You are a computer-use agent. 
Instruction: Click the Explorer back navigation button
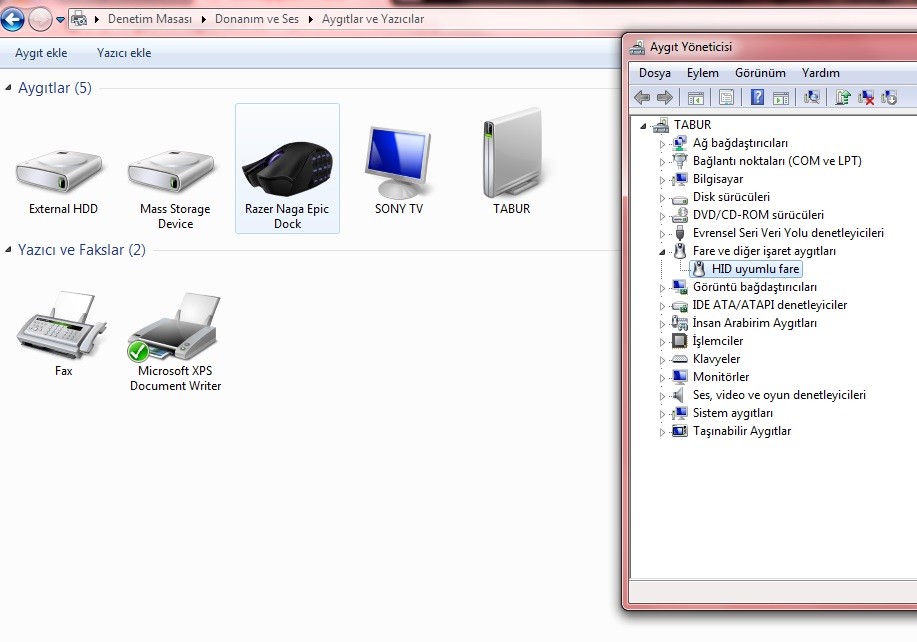pyautogui.click(x=12, y=19)
